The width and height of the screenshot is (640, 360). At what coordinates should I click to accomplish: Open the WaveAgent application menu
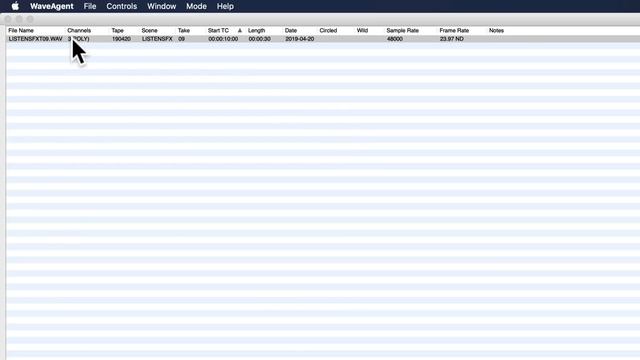52,6
